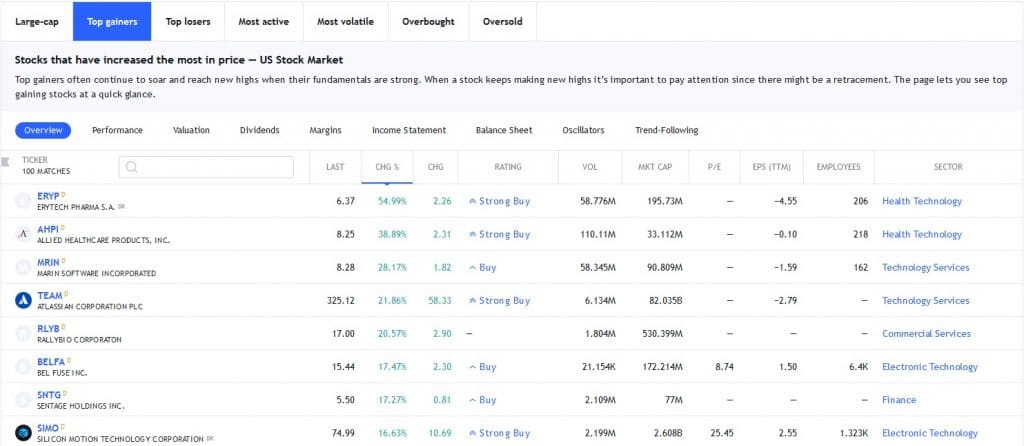Open the BELFA ticker link
Image resolution: width=1024 pixels, height=446 pixels.
(x=51, y=362)
